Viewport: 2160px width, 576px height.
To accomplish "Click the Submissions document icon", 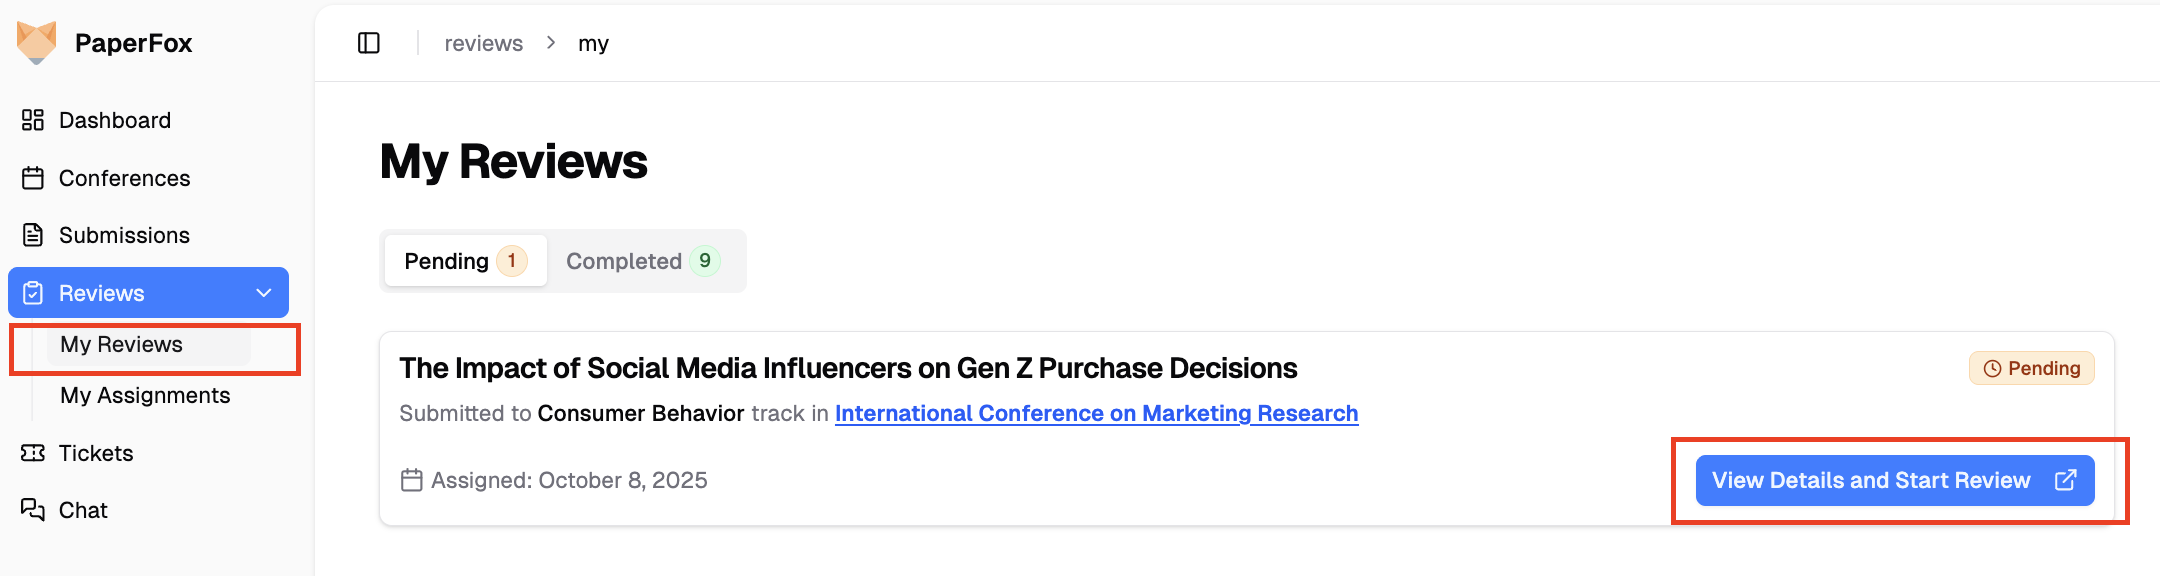I will (x=33, y=235).
